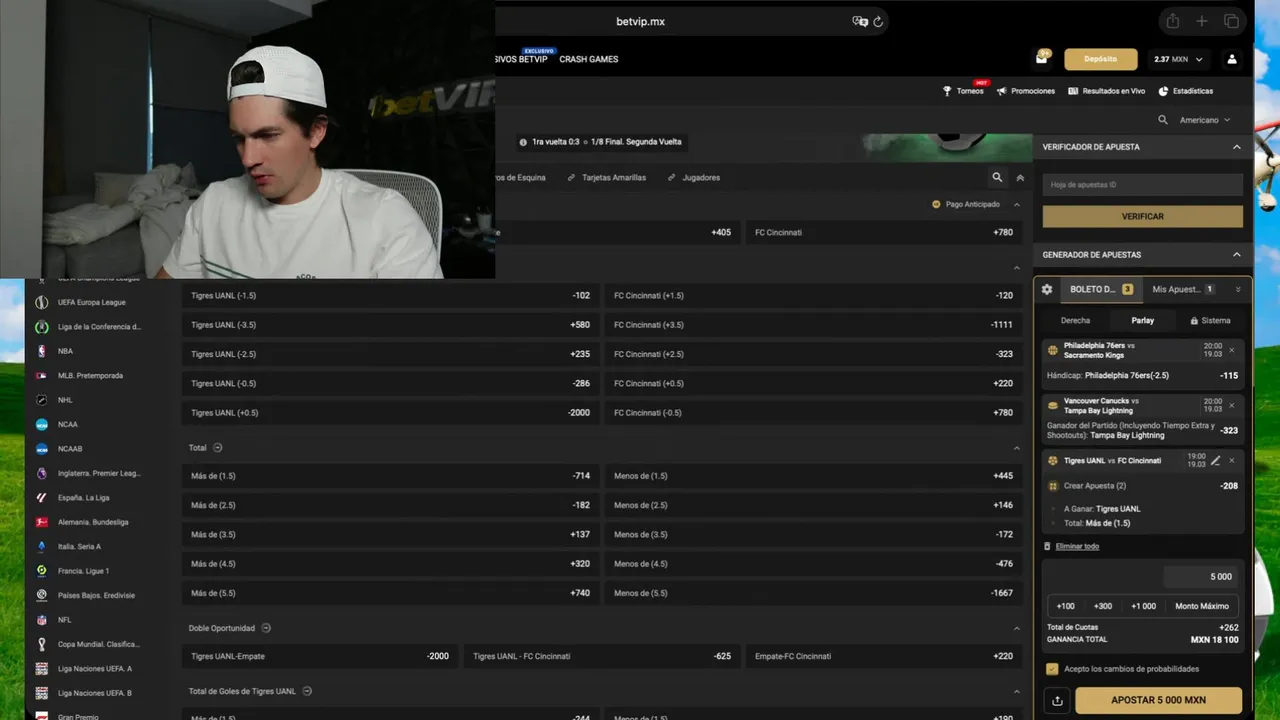Collapse the Verificador de Apuesta panel

(1236, 147)
